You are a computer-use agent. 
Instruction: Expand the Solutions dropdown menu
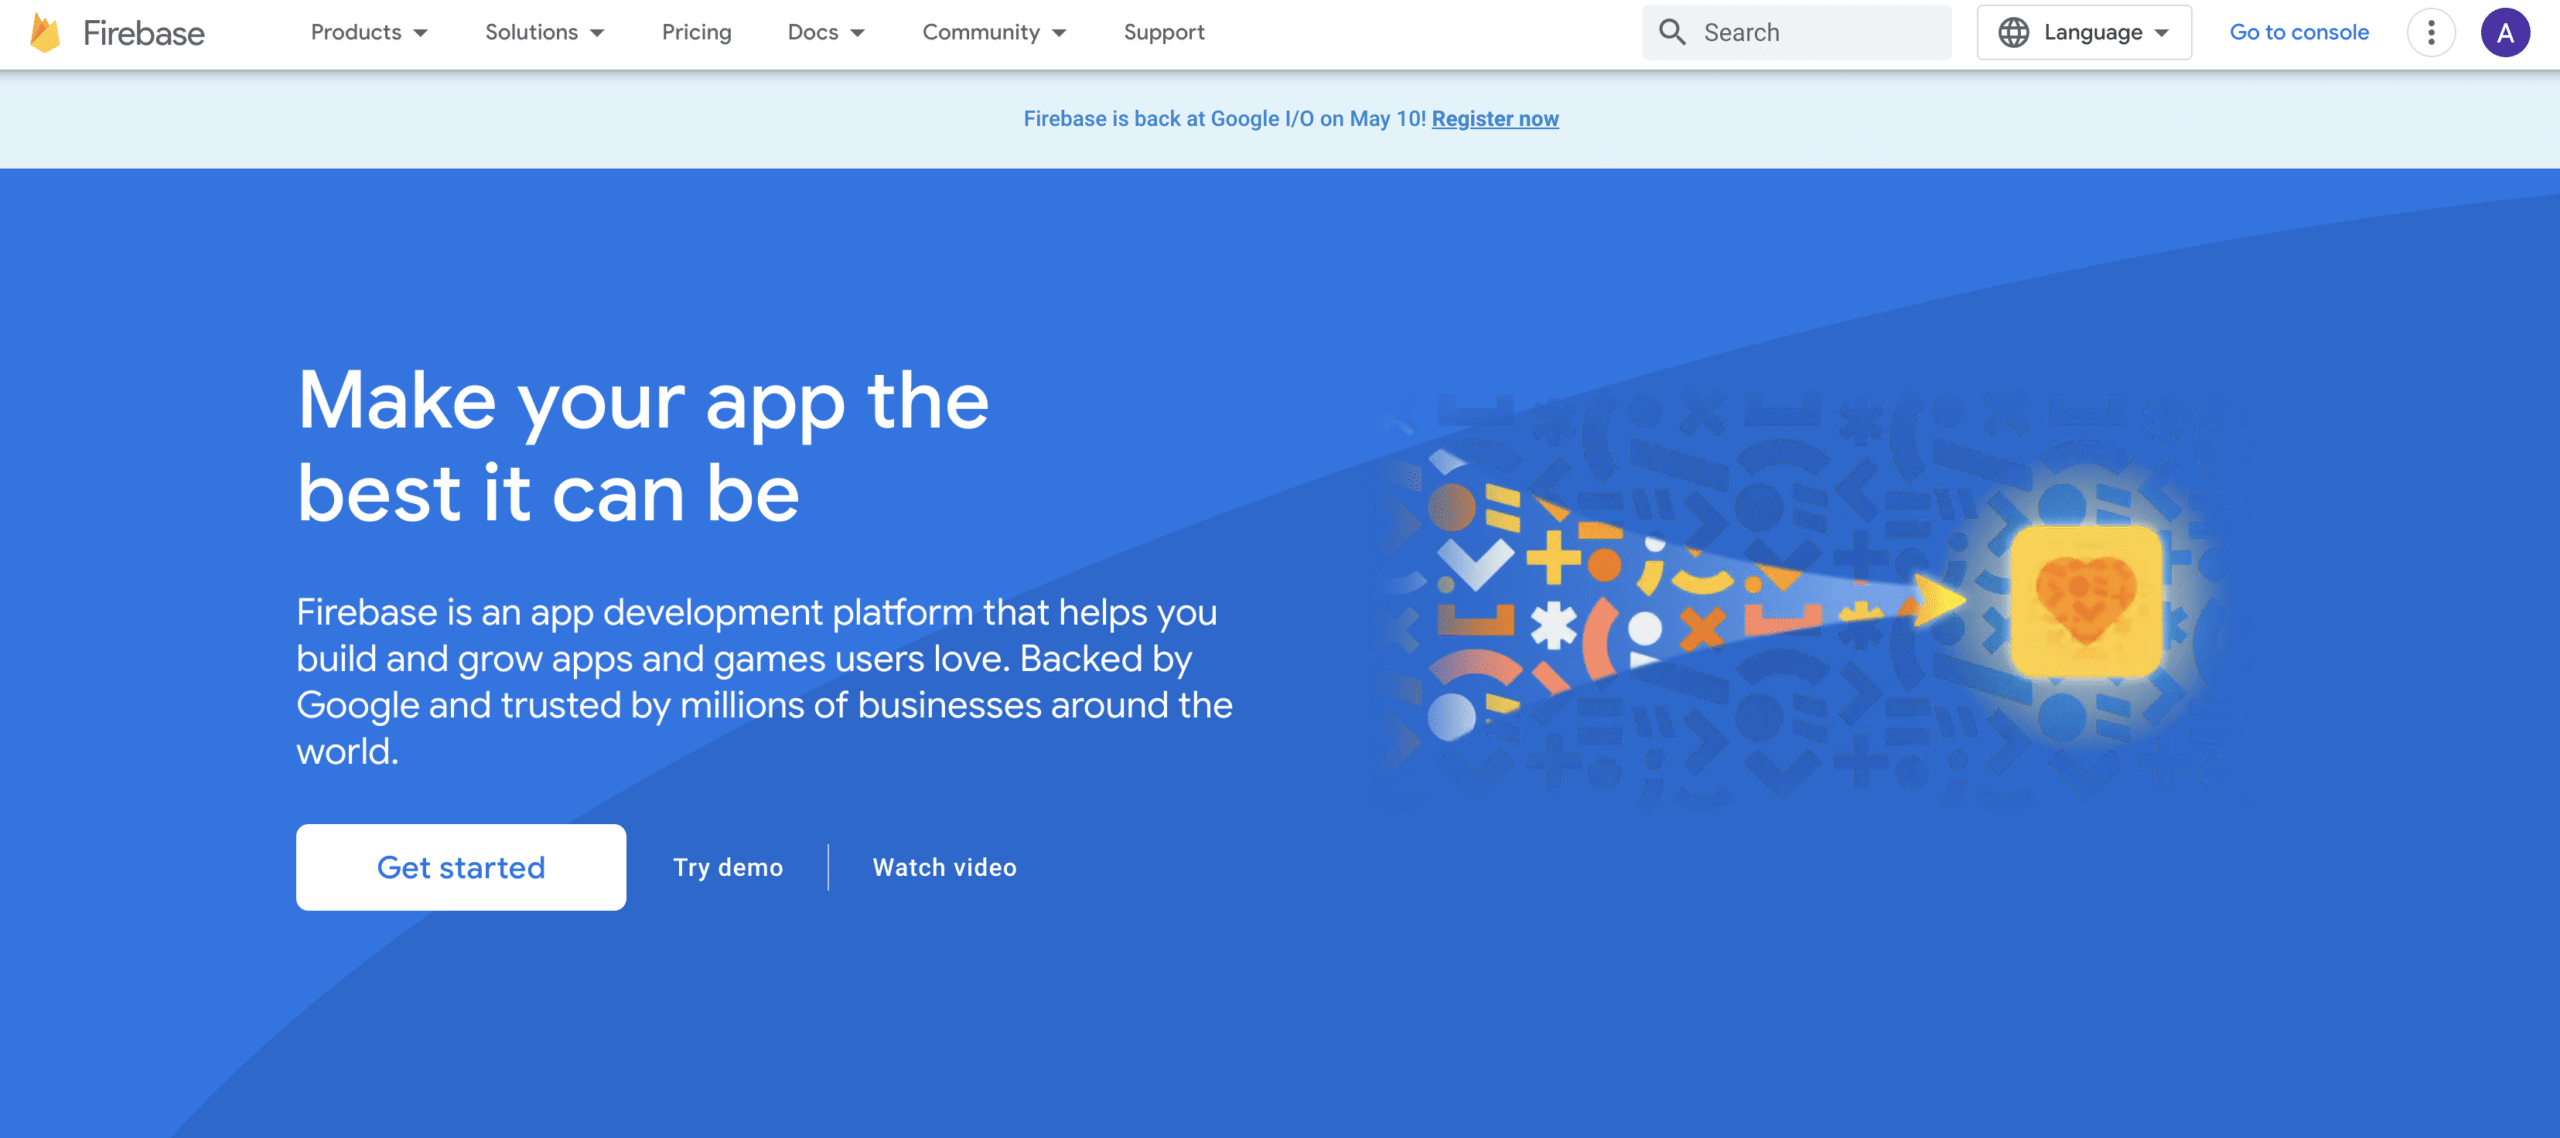pos(544,32)
